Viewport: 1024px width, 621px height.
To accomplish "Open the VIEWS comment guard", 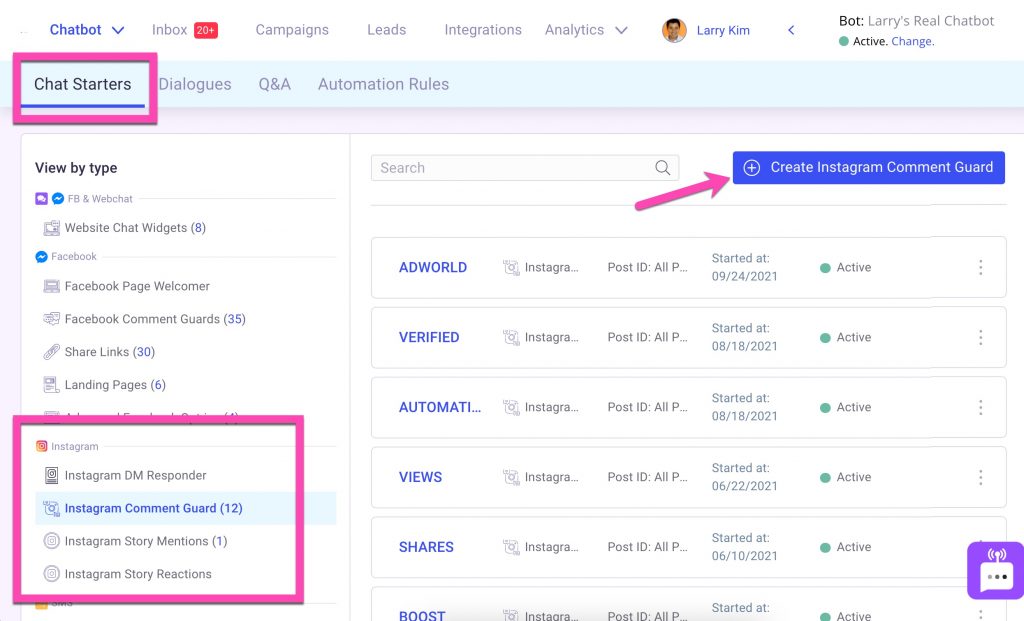I will tap(421, 477).
